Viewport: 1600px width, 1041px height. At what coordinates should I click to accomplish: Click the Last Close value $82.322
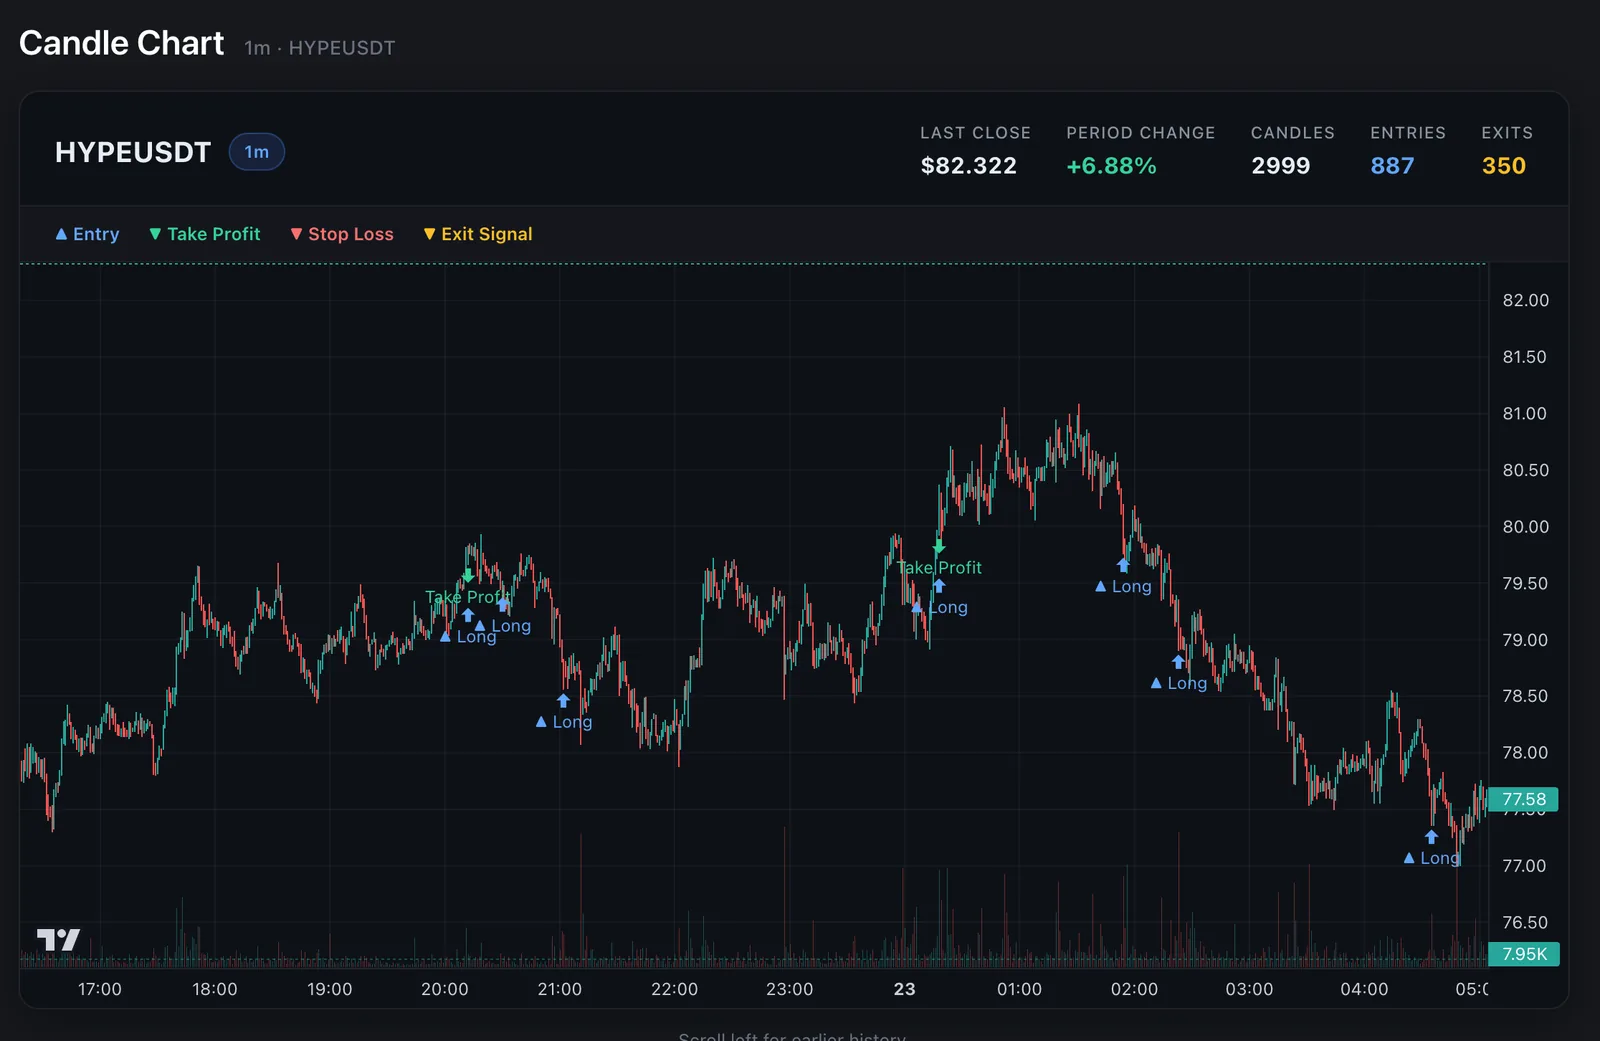click(x=968, y=166)
